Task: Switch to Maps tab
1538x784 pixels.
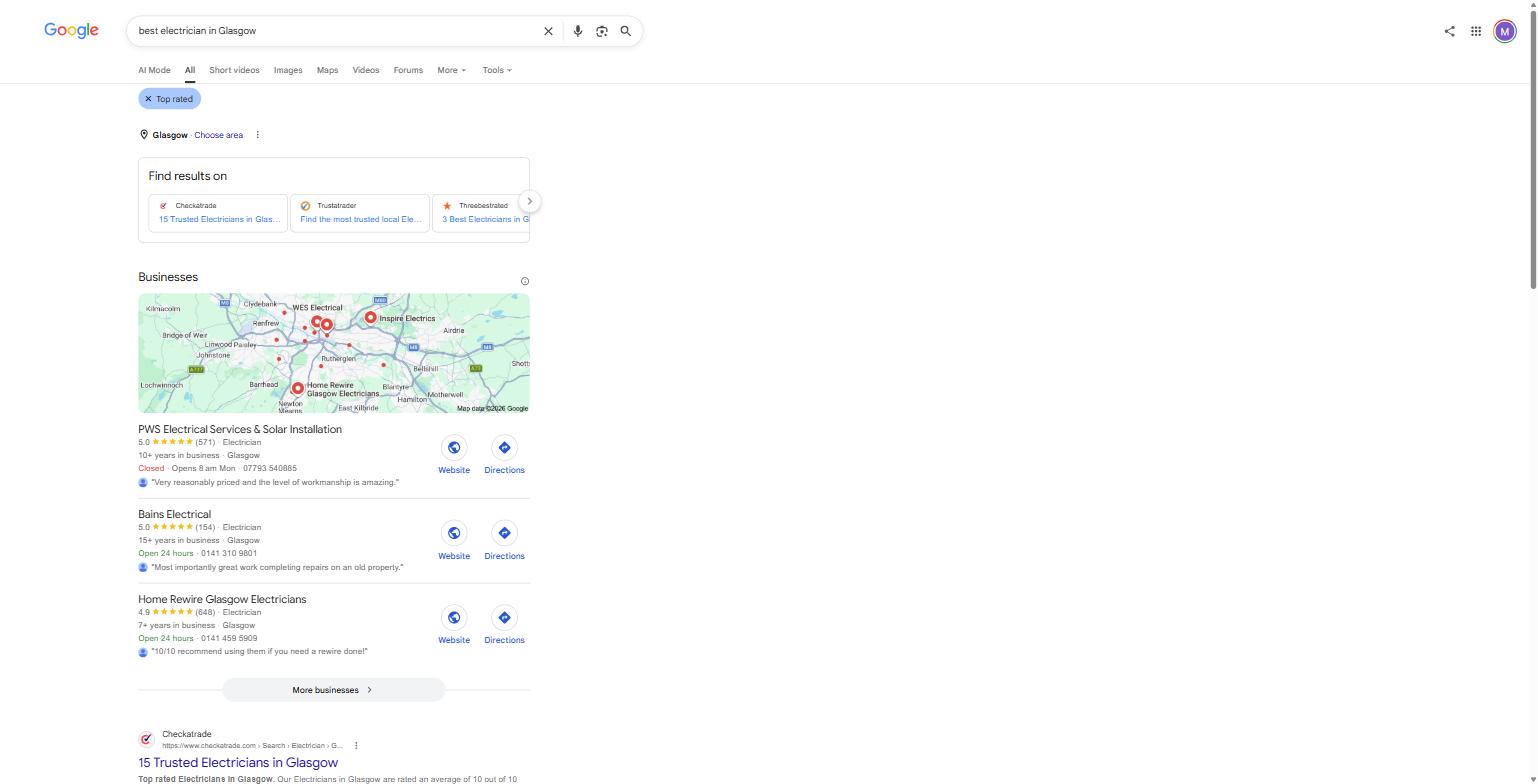Action: [x=327, y=70]
